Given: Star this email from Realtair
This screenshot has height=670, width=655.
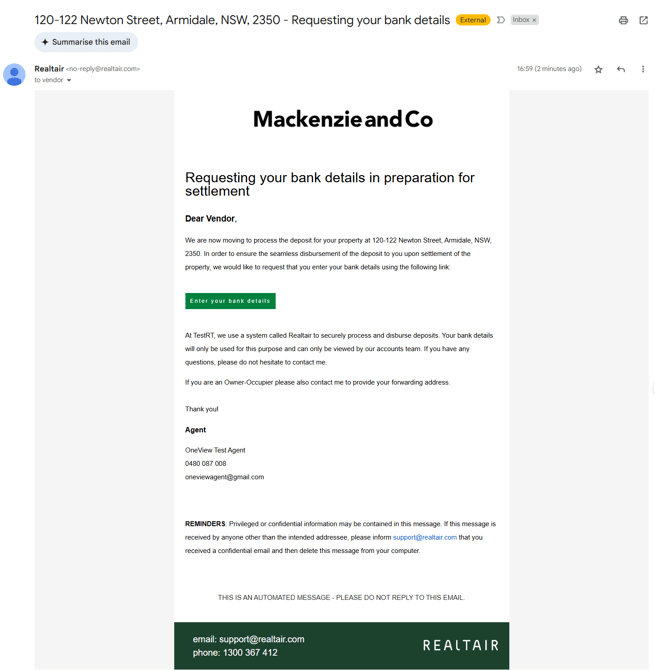Looking at the screenshot, I should (598, 69).
